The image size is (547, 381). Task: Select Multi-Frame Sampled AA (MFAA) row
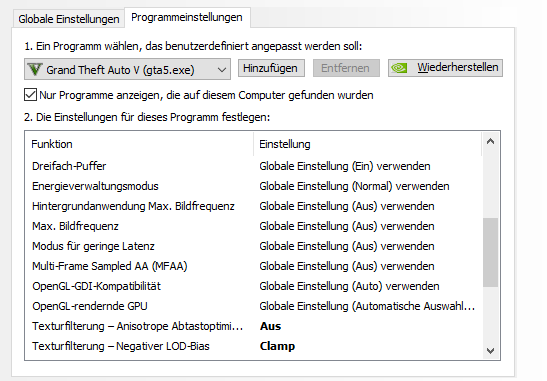coord(254,266)
